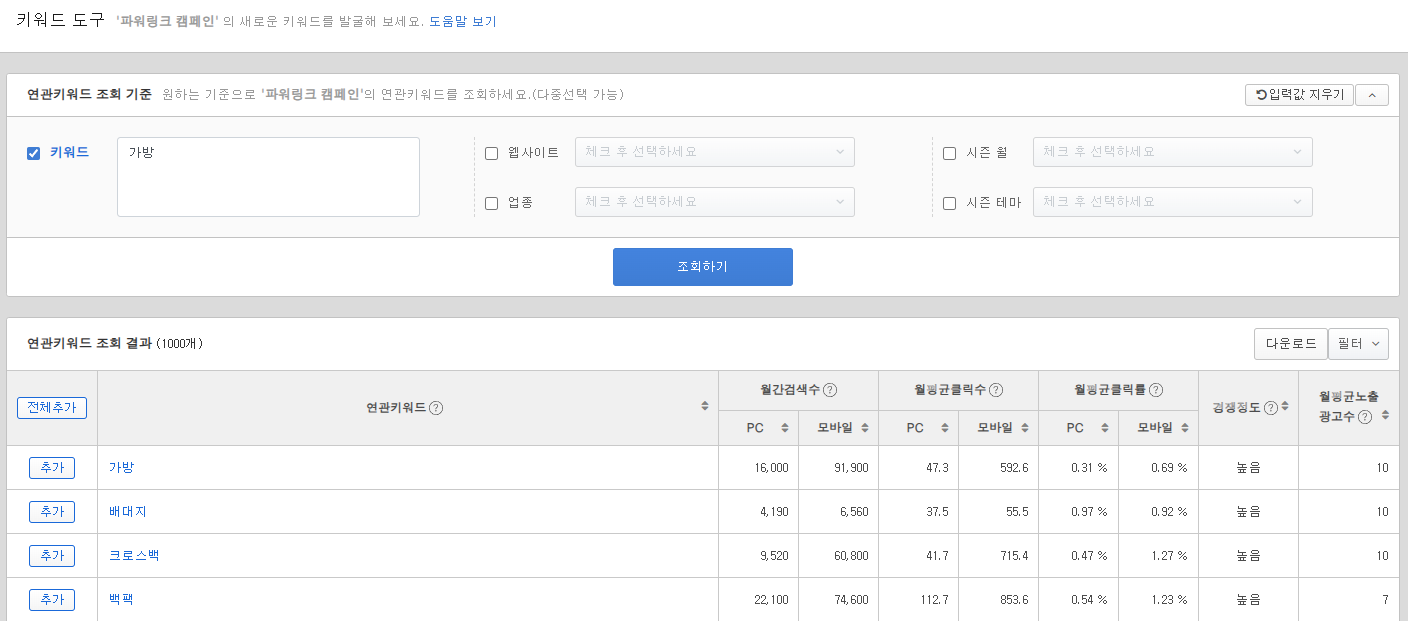Viewport: 1408px width, 621px height.
Task: Open the 도움말 보기 link
Action: (x=463, y=20)
